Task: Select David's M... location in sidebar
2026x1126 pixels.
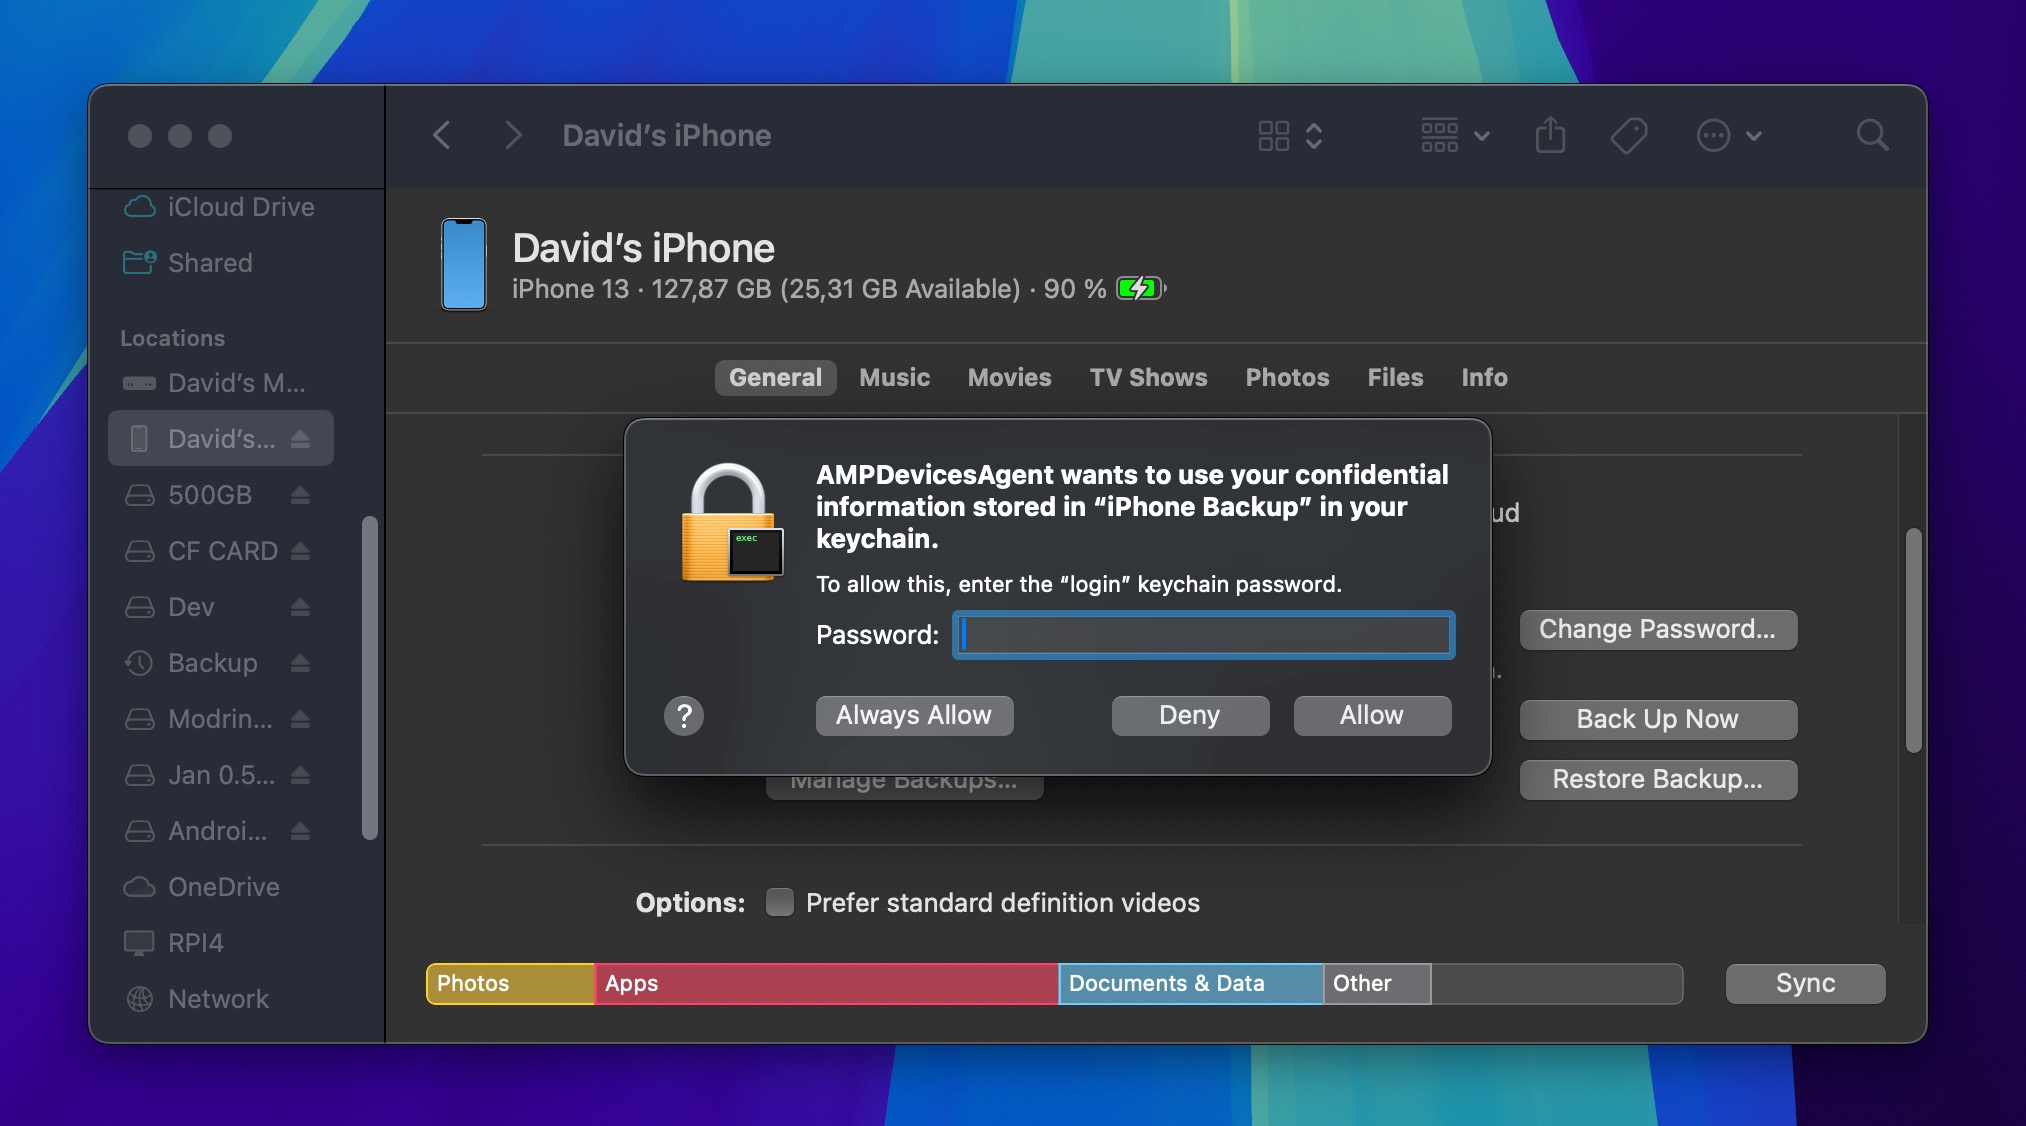Action: coord(215,383)
